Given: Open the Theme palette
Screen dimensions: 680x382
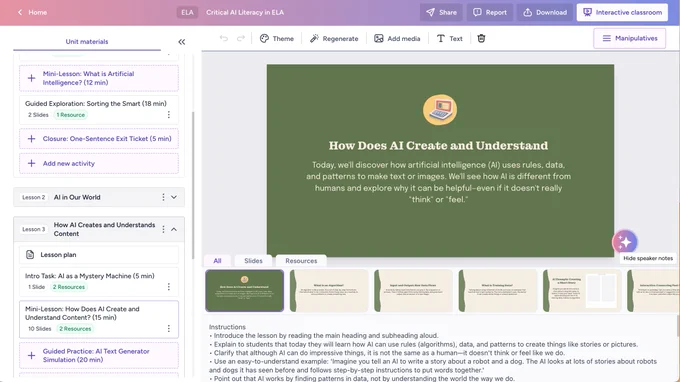Looking at the screenshot, I should click(x=277, y=39).
